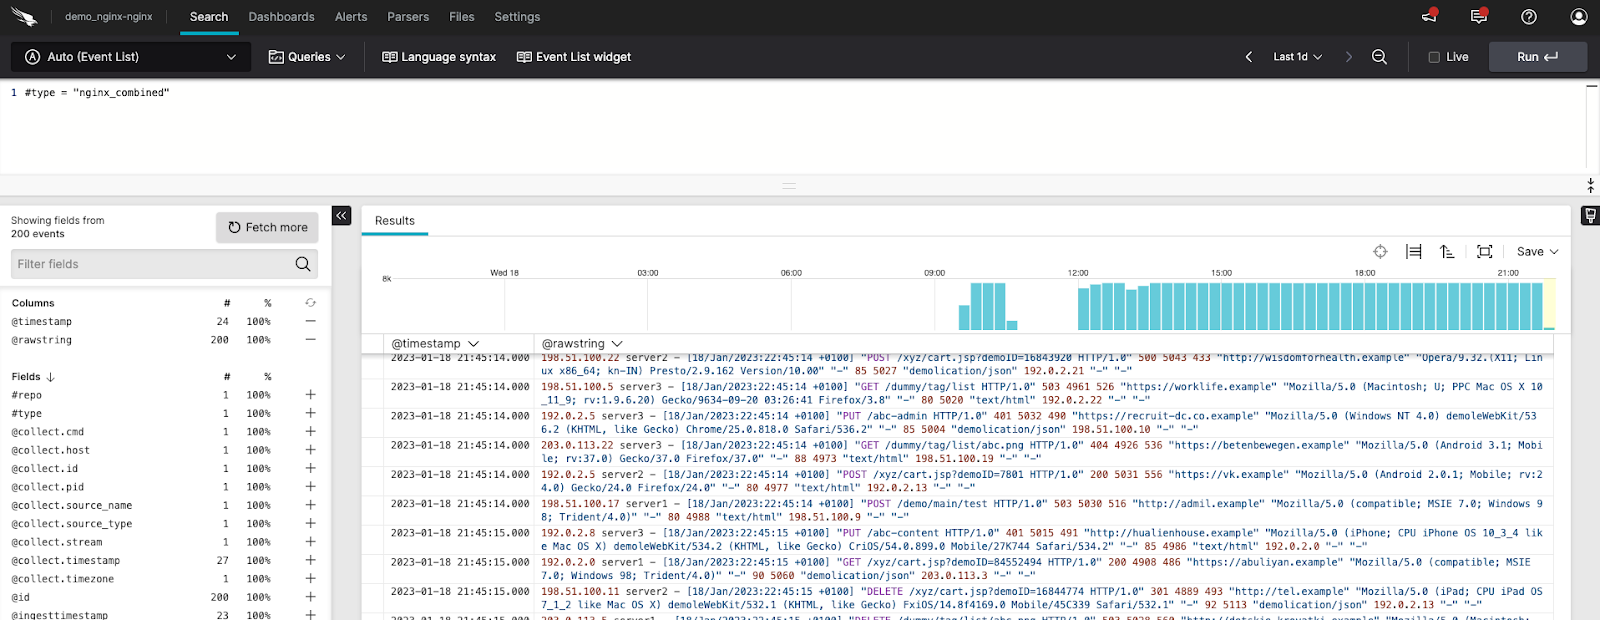Open the user account icon
Image resolution: width=1600 pixels, height=620 pixels.
(1579, 17)
